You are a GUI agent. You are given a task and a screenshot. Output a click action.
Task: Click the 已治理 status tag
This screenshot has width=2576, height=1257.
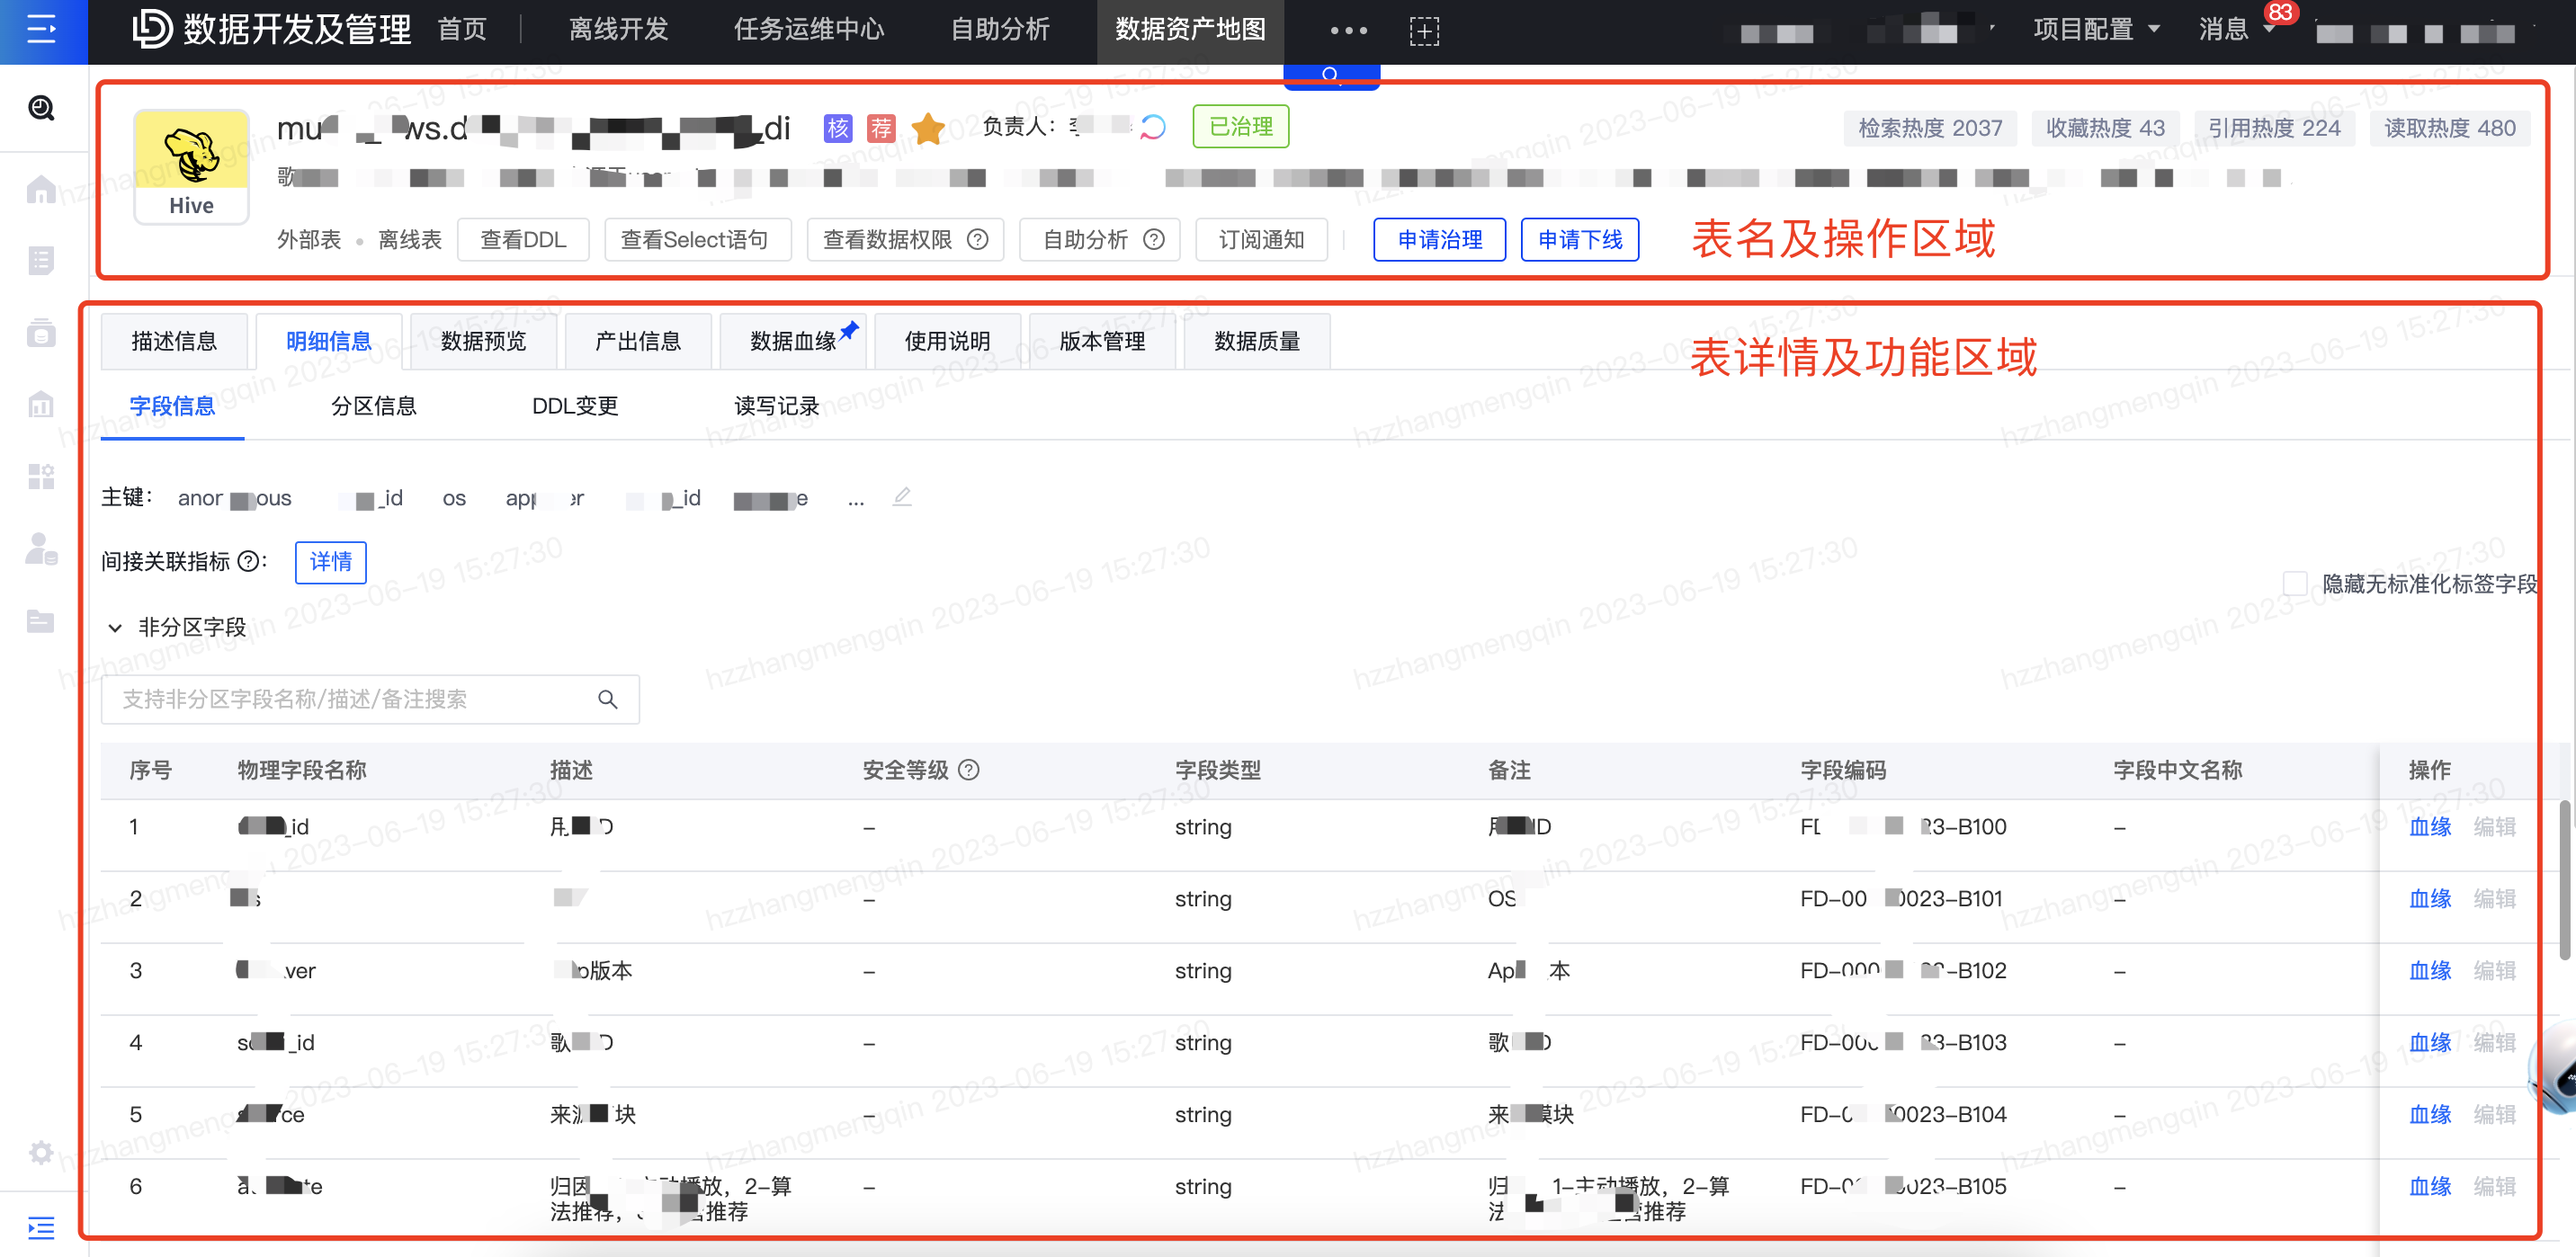coord(1240,127)
